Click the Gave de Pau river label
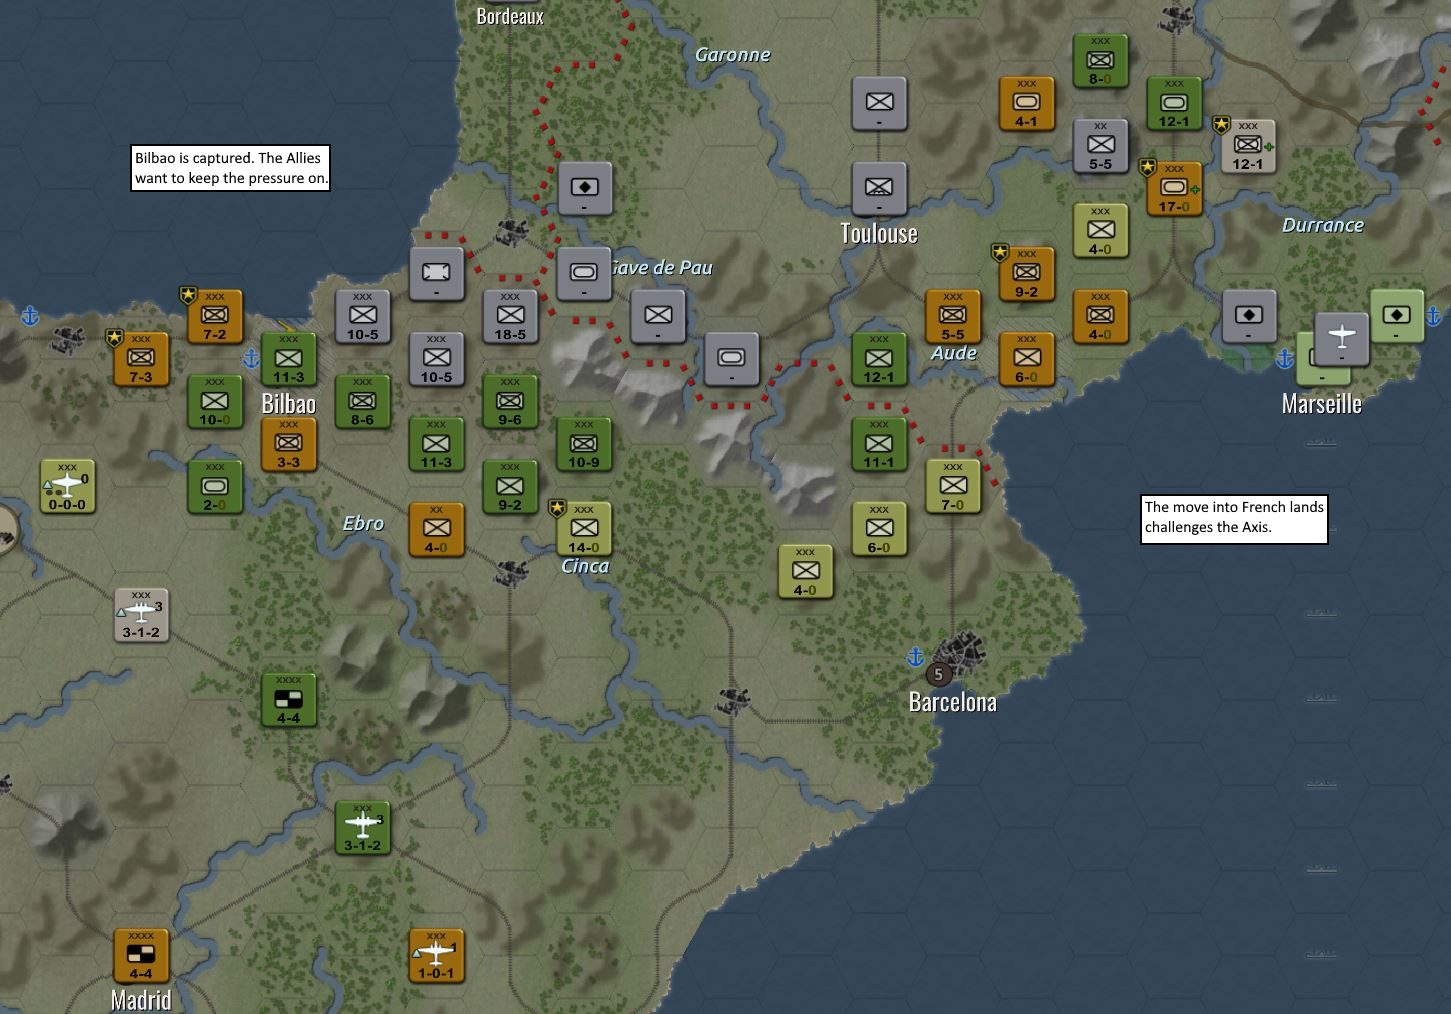The height and width of the screenshot is (1014, 1451). pos(662,267)
